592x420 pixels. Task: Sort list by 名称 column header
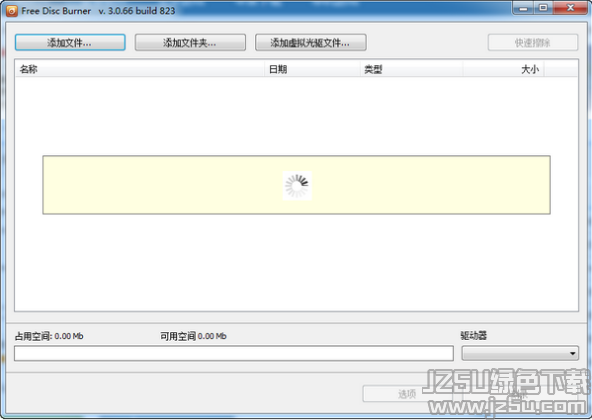point(140,69)
